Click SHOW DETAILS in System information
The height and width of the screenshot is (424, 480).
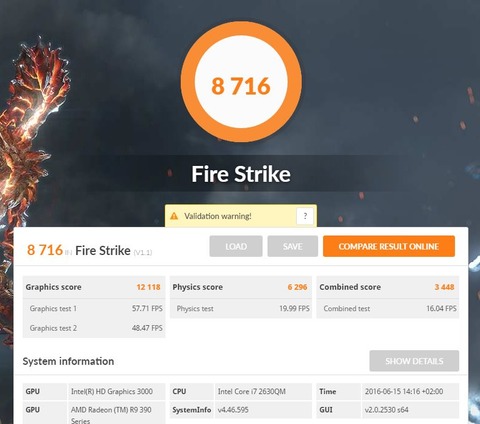tap(414, 361)
